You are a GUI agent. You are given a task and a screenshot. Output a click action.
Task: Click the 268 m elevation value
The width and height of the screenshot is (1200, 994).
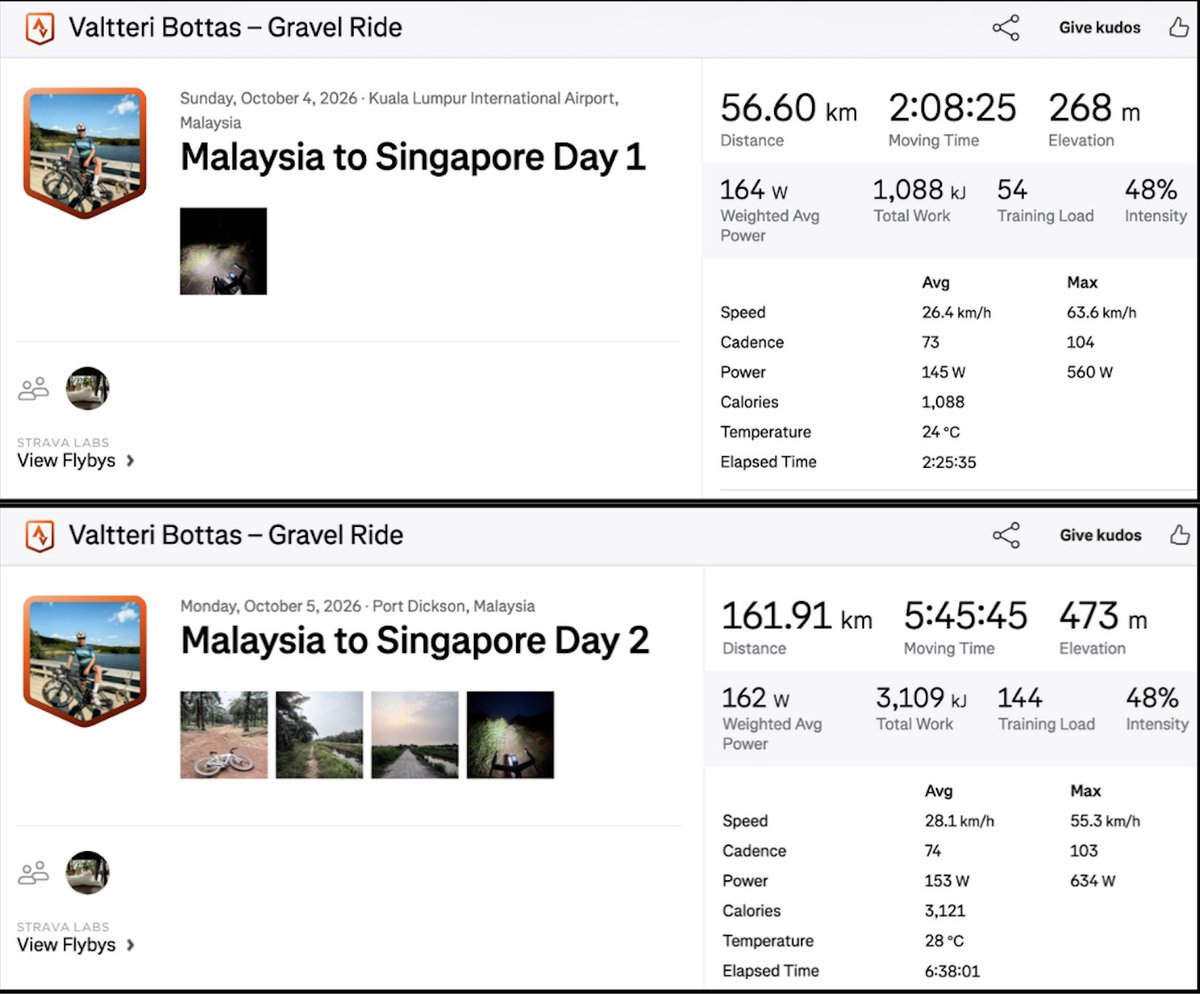click(1093, 108)
